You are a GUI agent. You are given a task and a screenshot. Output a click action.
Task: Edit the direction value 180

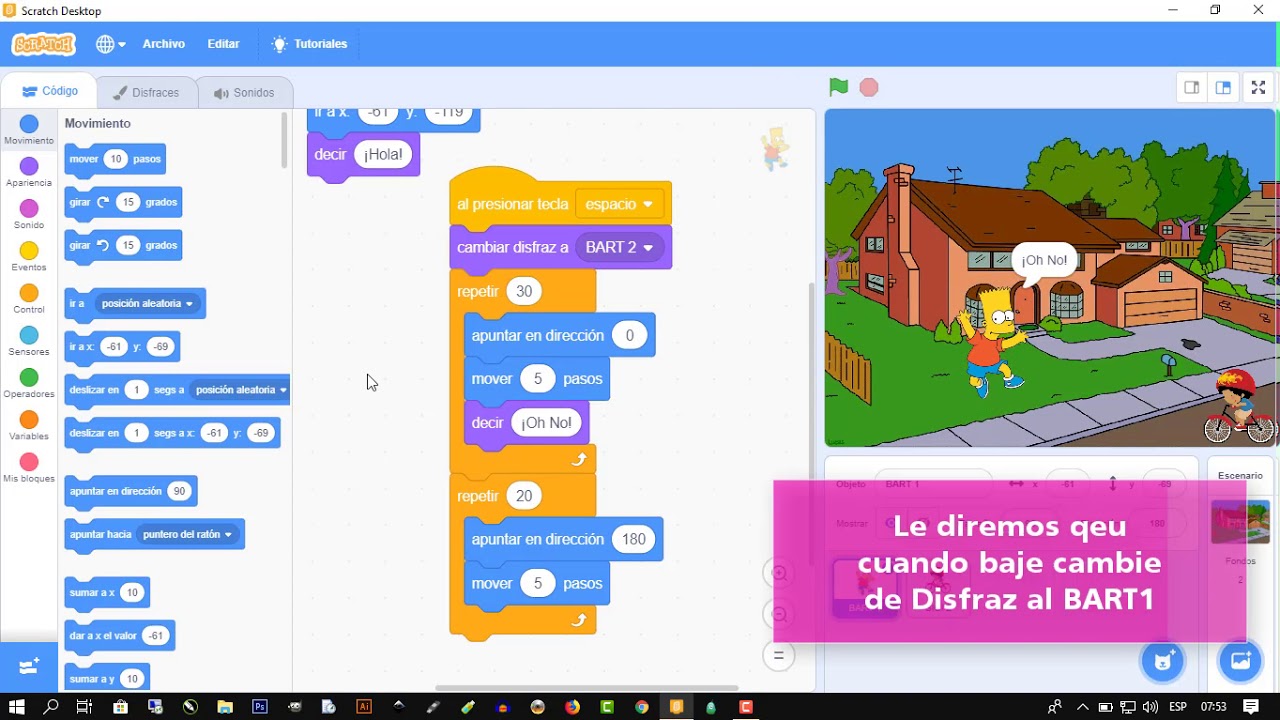tap(634, 539)
